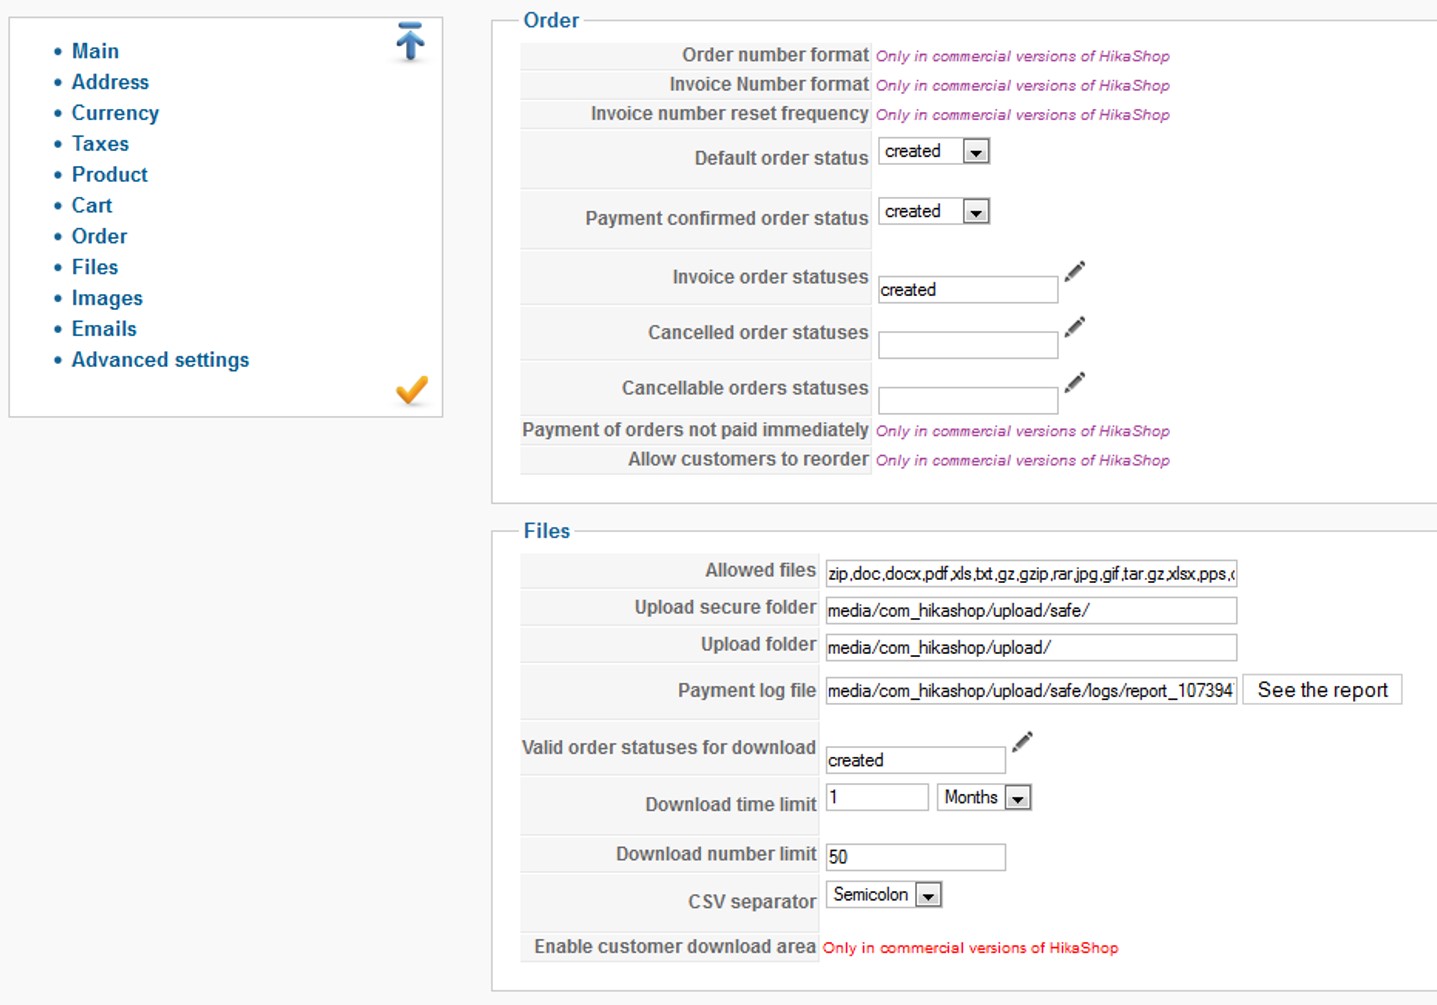Focus the Upload secure folder field

1031,611
